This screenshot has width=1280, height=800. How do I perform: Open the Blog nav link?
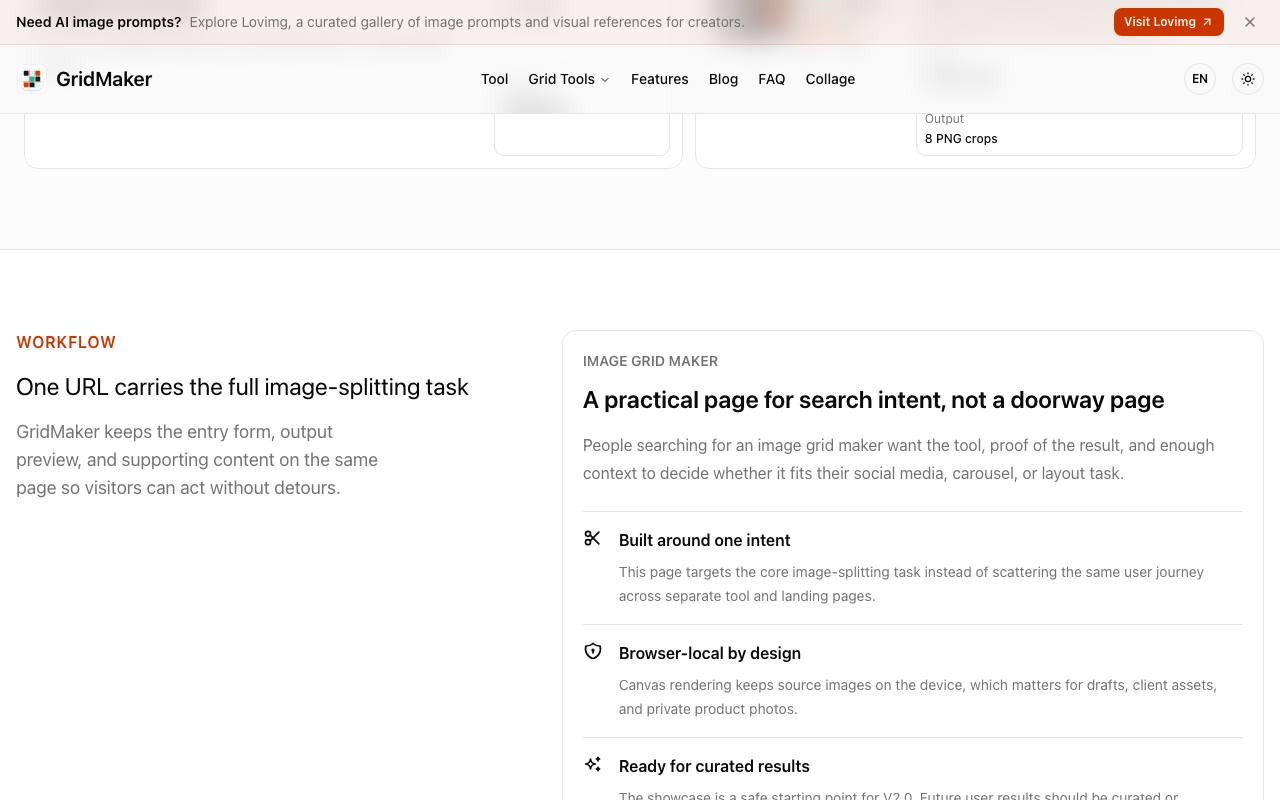[723, 79]
